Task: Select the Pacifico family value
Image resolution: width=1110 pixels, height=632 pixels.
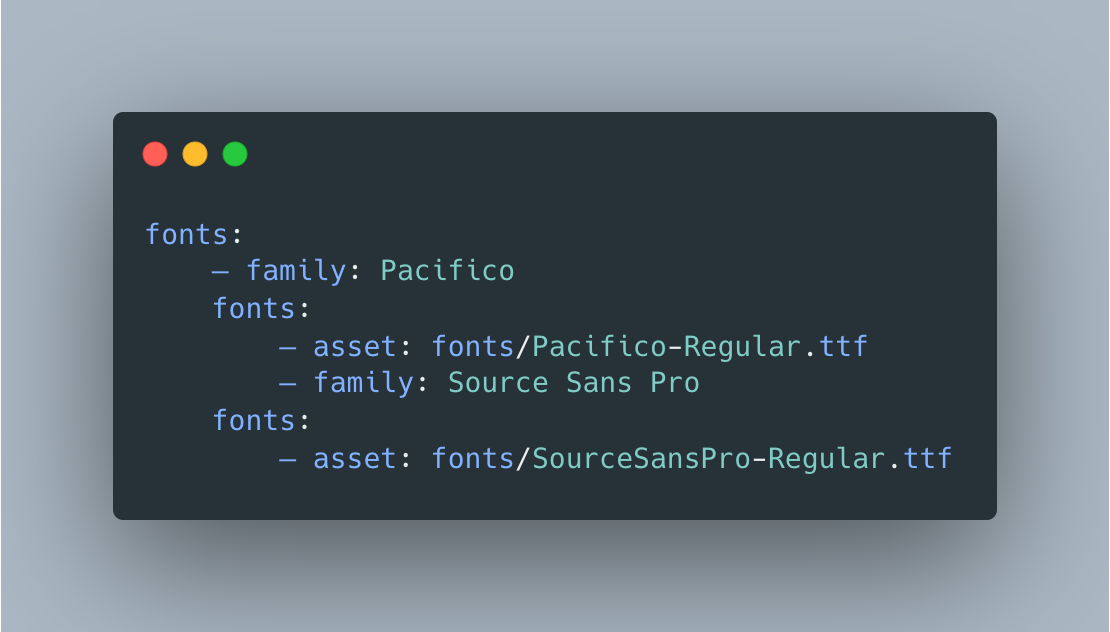Action: click(x=447, y=271)
